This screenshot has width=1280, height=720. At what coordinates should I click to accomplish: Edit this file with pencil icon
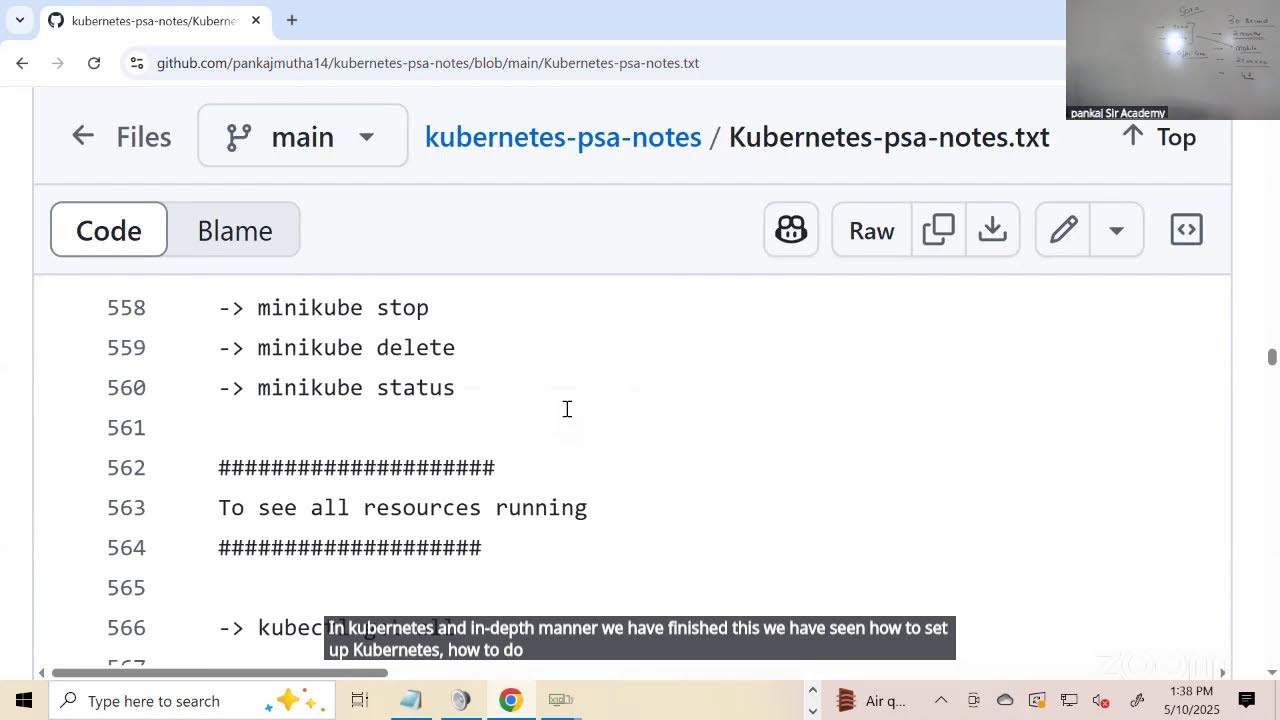[1063, 230]
